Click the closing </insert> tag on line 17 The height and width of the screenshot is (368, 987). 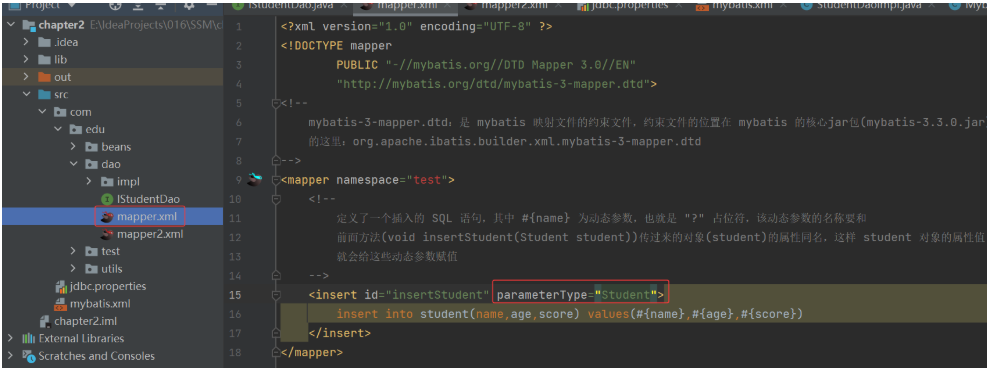[340, 333]
